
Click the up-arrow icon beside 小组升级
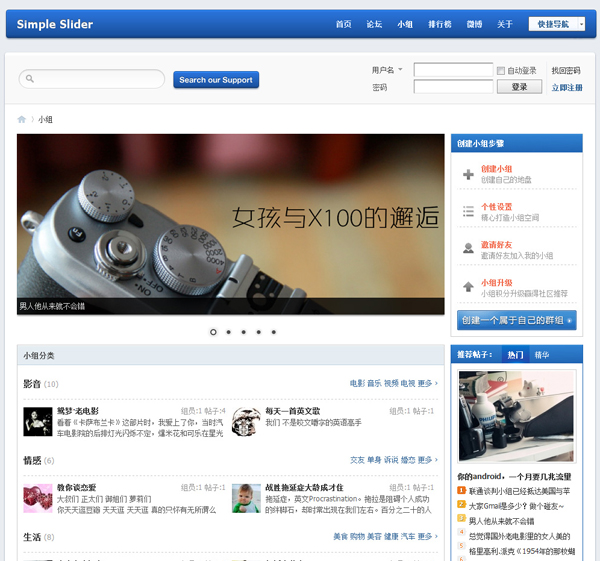pos(468,286)
